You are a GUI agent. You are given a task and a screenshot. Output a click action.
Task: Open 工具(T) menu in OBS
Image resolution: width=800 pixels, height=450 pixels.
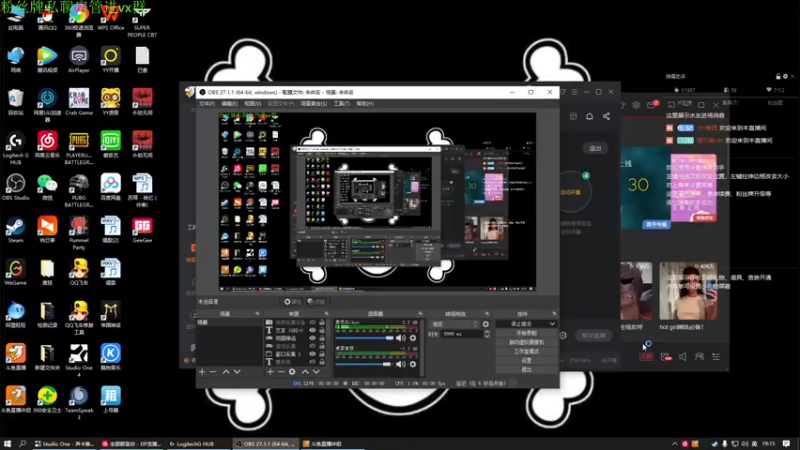341,104
